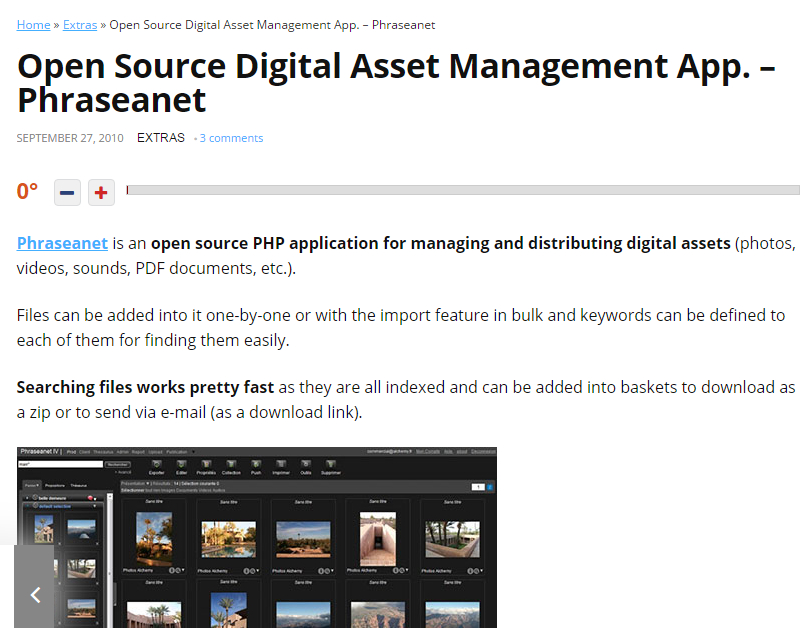Open the Extras breadcrumb link

(x=80, y=25)
